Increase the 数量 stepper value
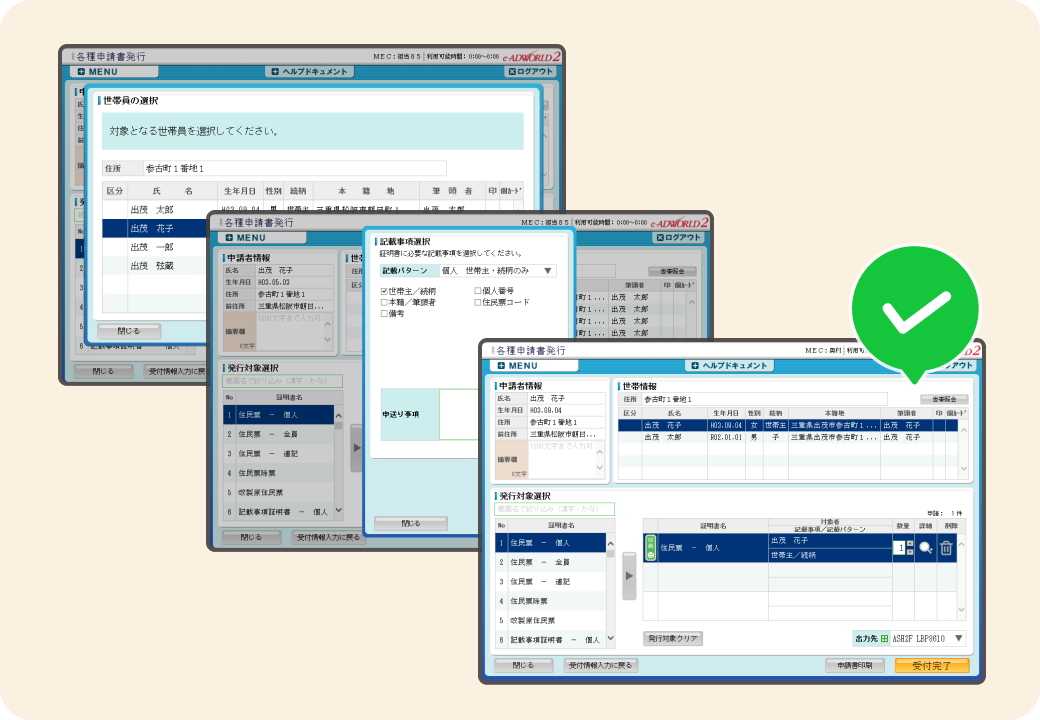 click(x=909, y=543)
